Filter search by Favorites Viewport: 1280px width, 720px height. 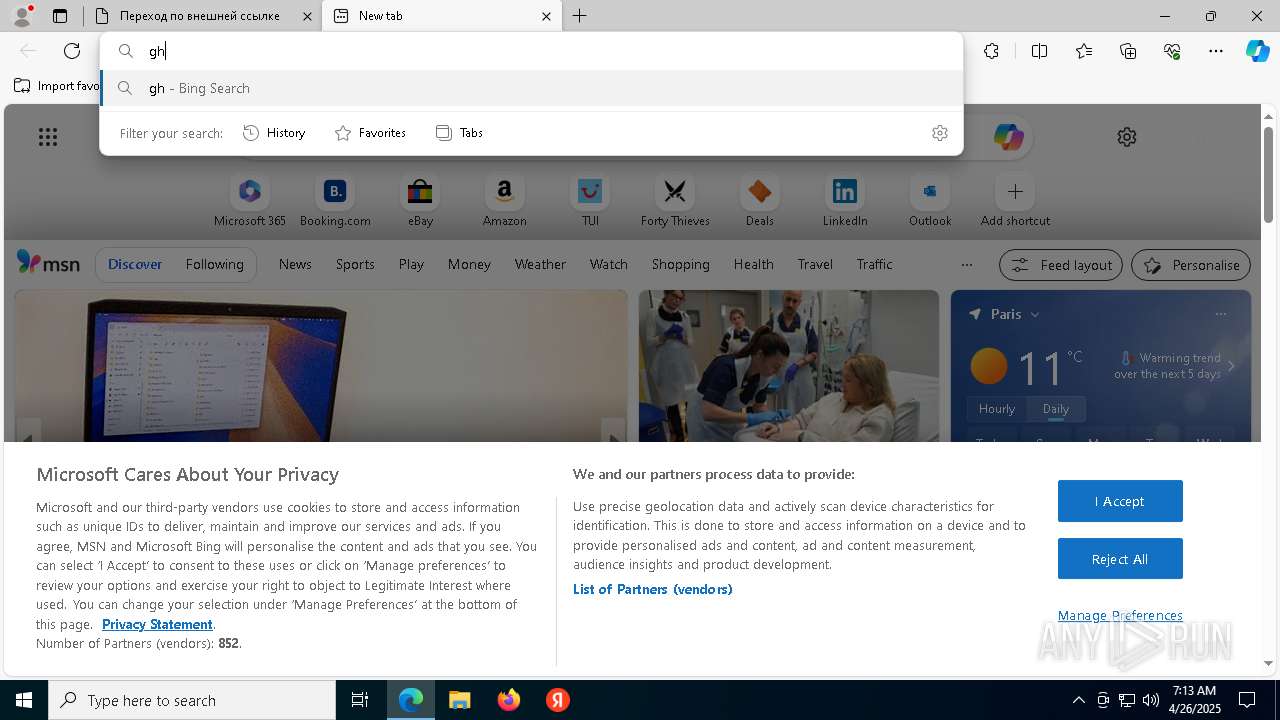[370, 133]
